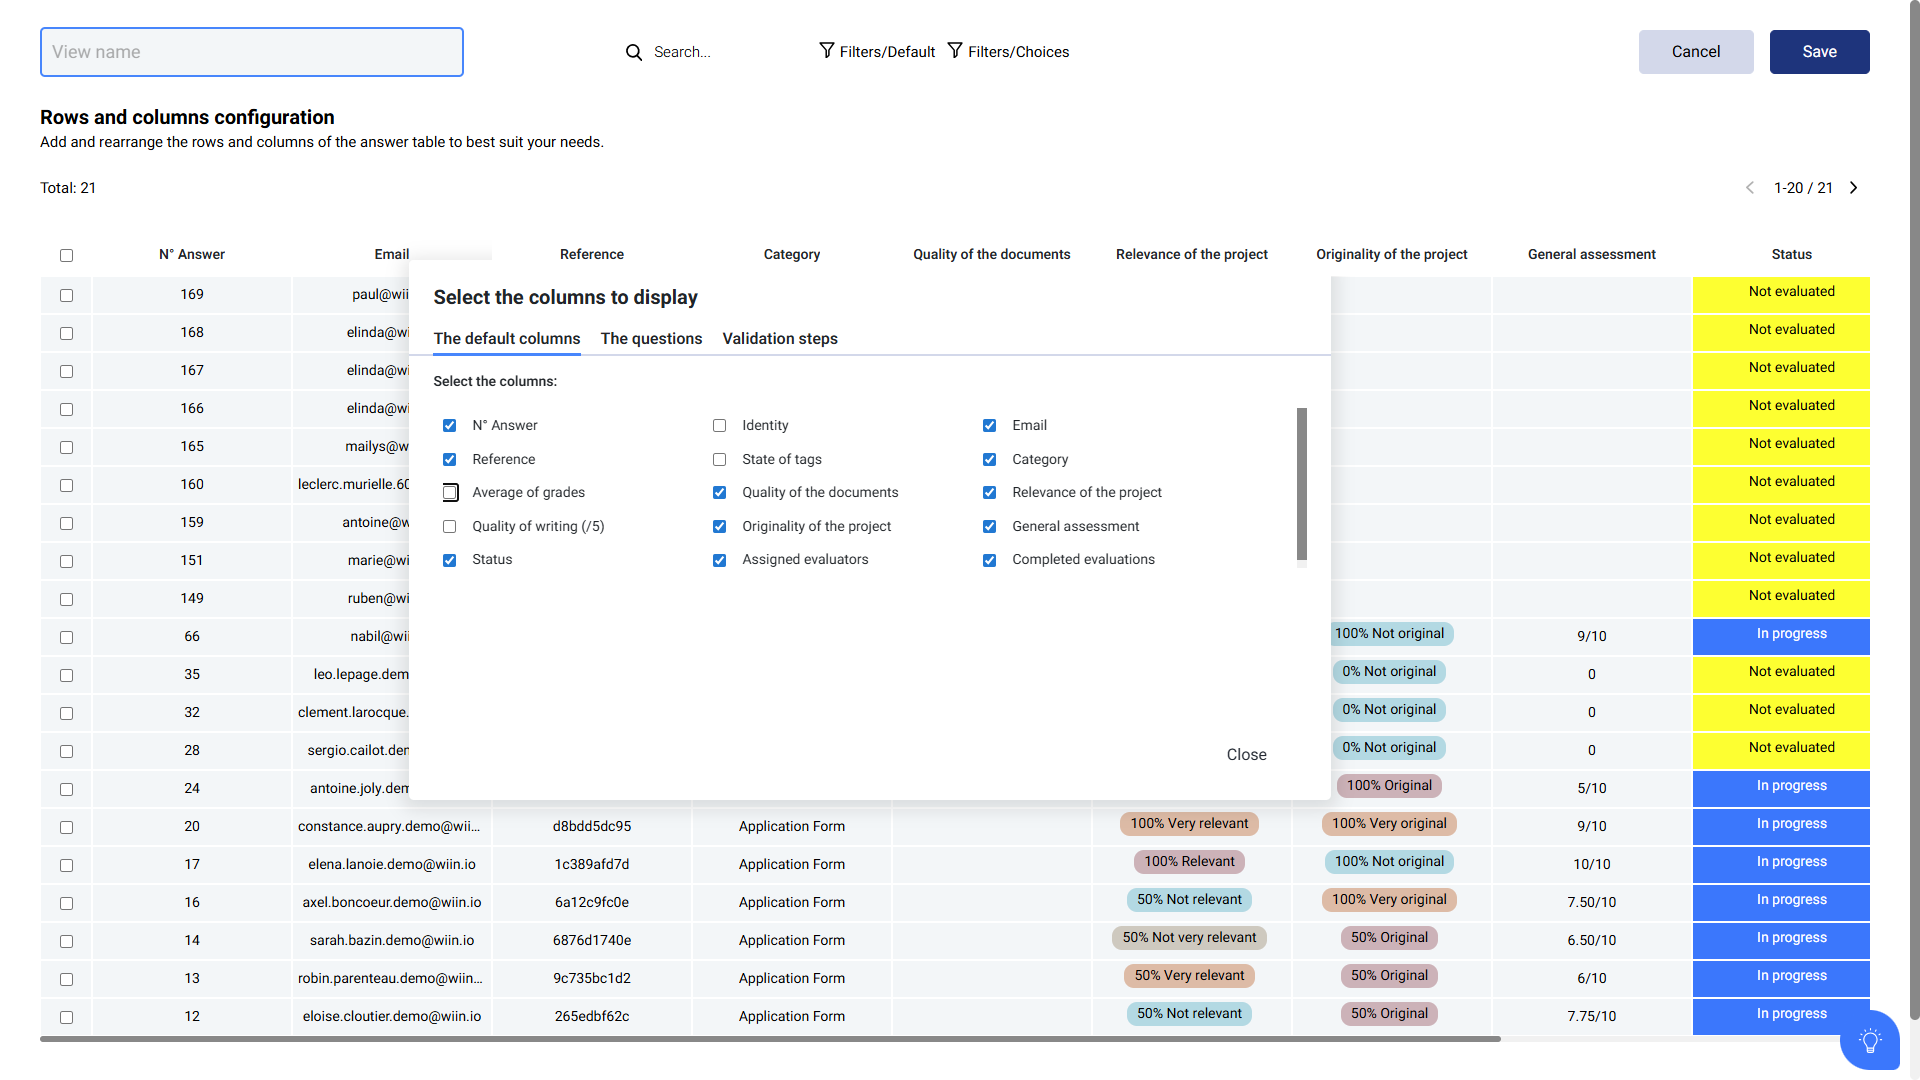Click the dialog's vertical scrollbar
Viewport: 1920px width, 1080px height.
[1302, 484]
